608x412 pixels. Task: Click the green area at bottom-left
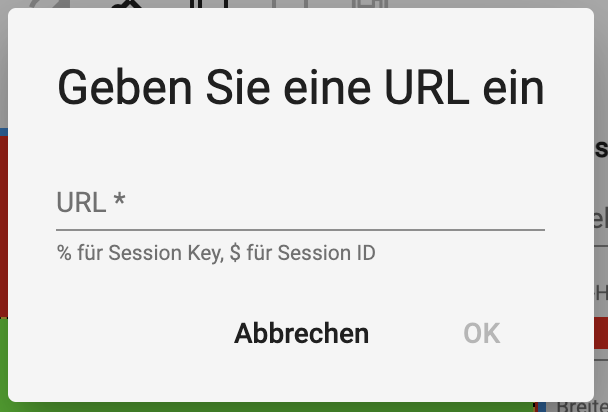tap(4, 360)
